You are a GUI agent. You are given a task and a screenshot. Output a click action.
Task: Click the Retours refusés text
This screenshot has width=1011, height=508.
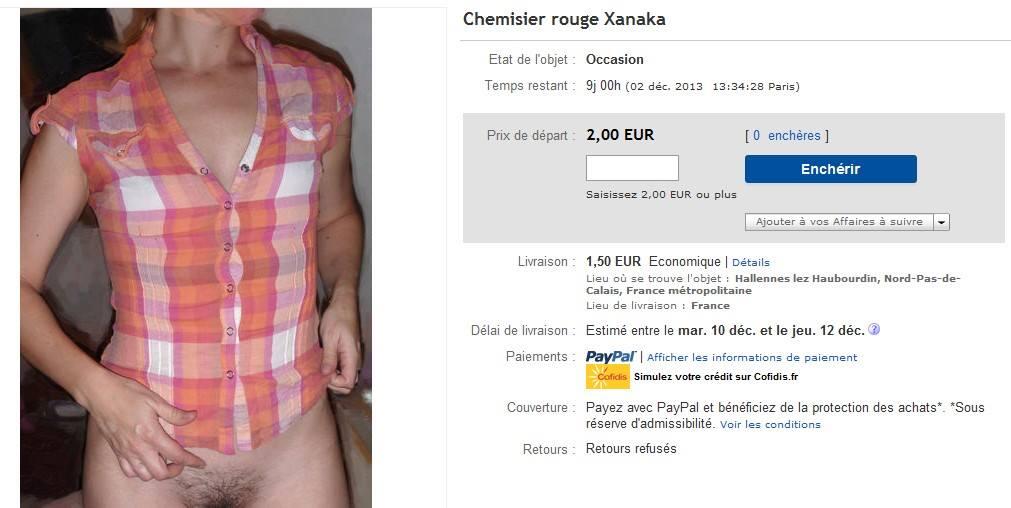(x=631, y=449)
